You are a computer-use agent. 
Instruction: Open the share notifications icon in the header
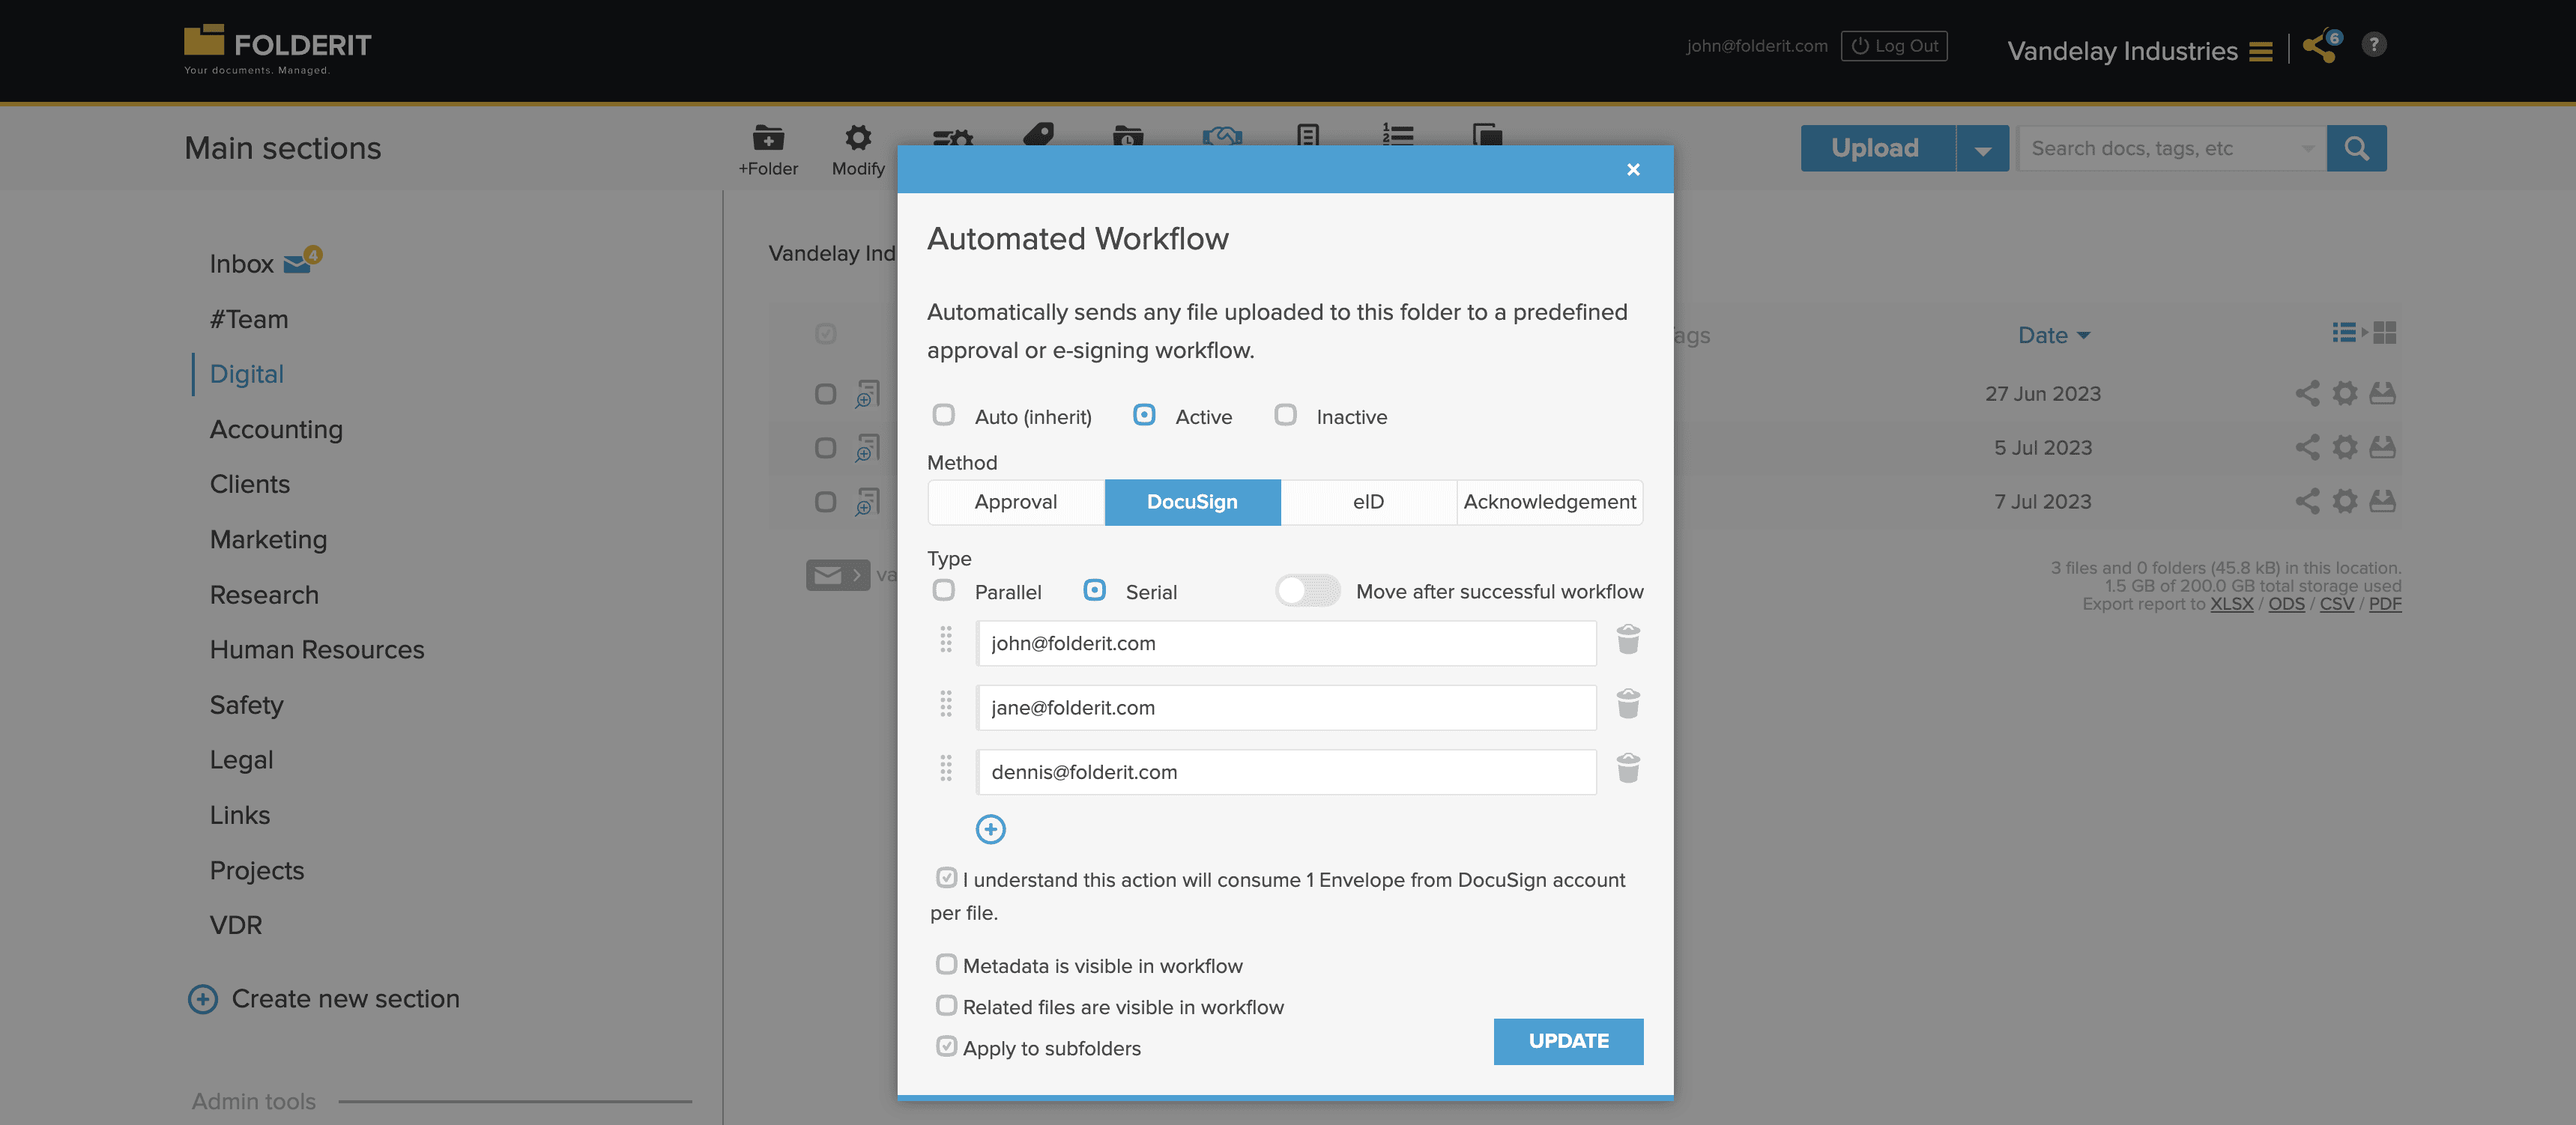(2321, 46)
